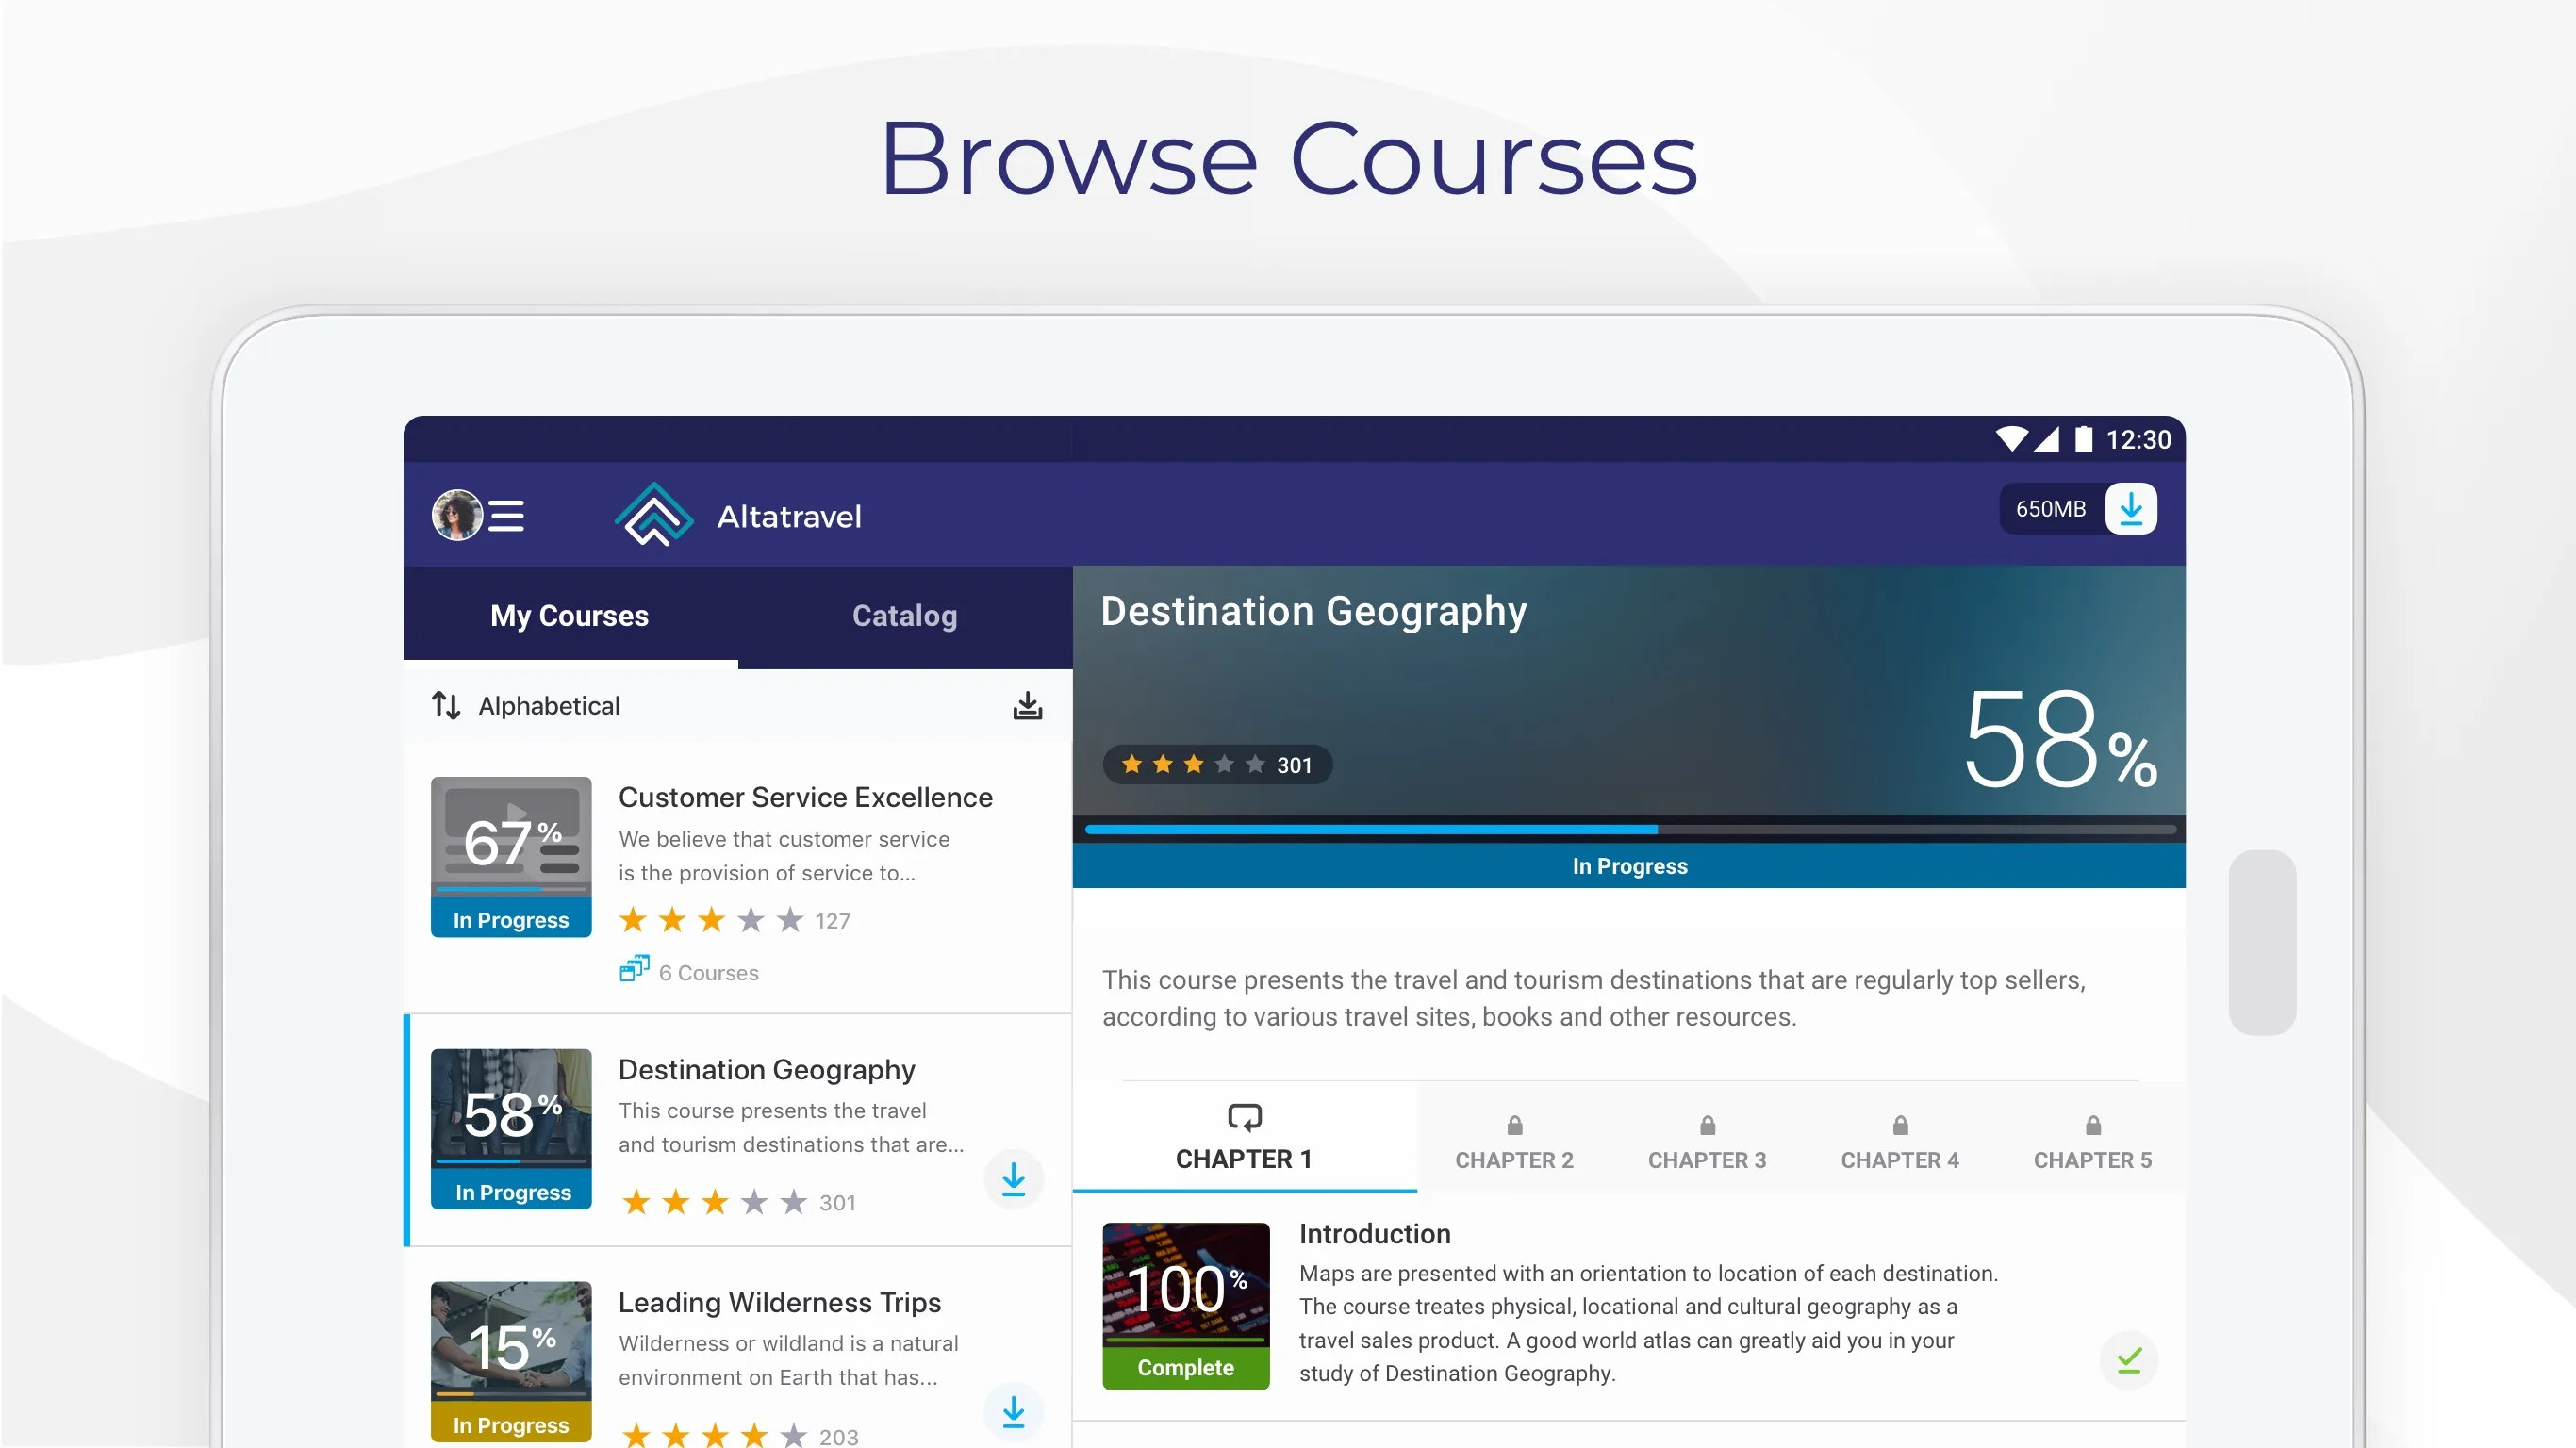Click locked Chapter 3 expander
This screenshot has height=1448, width=2576.
pyautogui.click(x=1708, y=1139)
